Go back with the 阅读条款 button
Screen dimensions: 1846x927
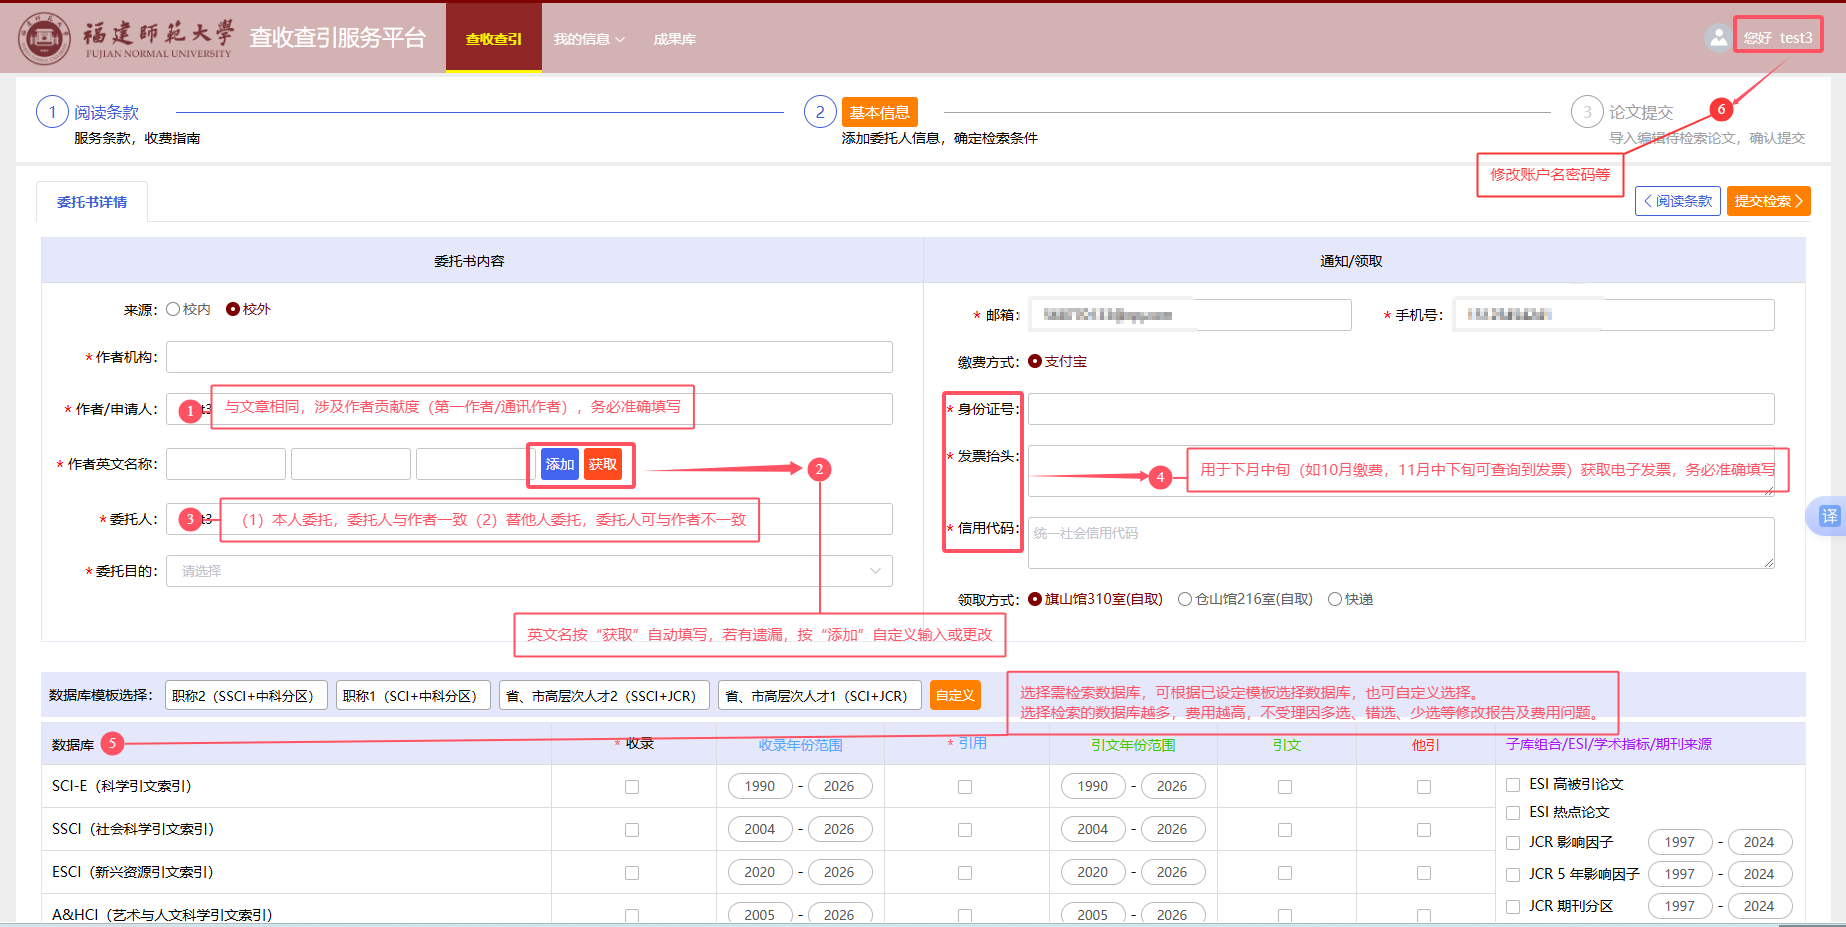(1677, 201)
